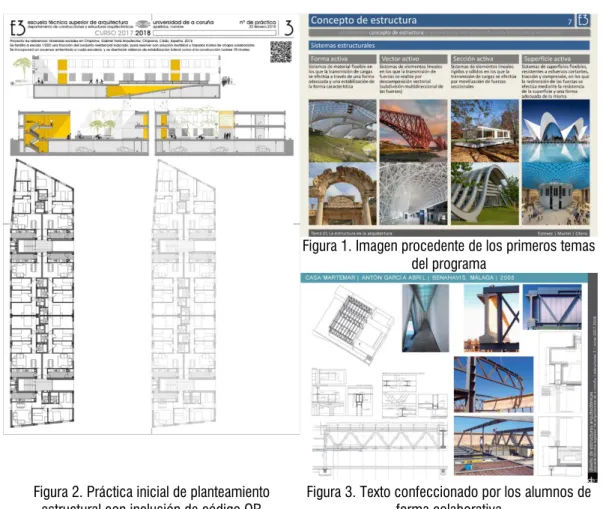Select the 'Vector activo' column header
Screen dimensions: 606x509
(x=413, y=59)
